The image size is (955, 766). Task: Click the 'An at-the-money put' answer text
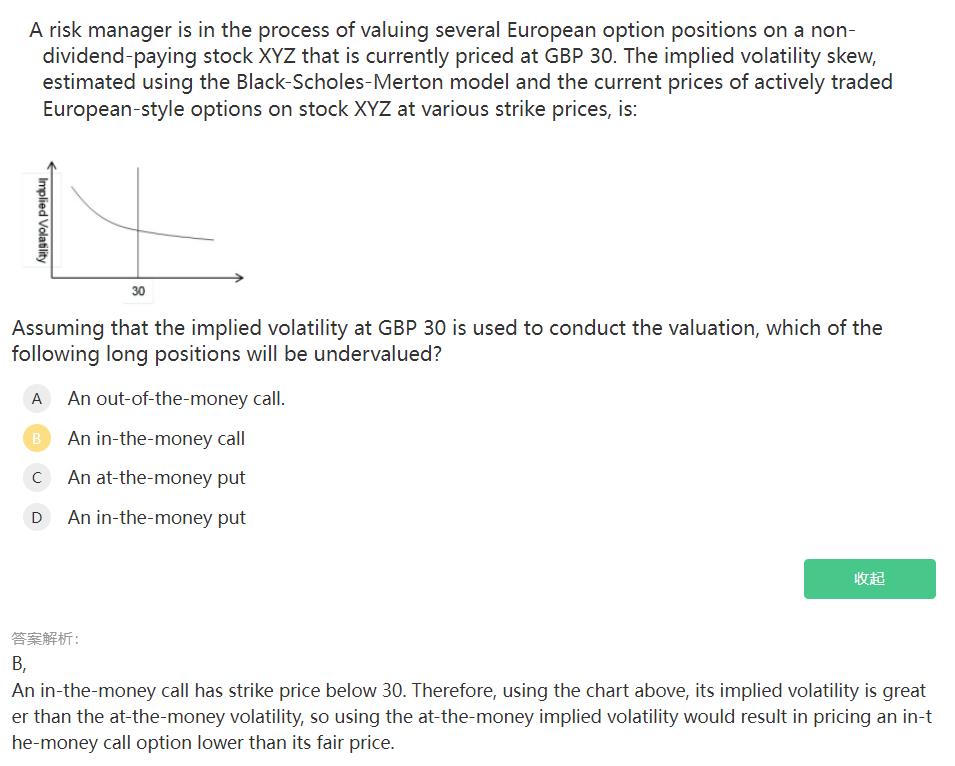point(156,478)
